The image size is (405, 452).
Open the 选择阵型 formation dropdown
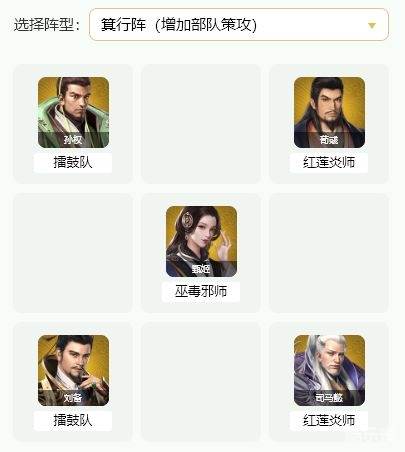pos(239,25)
